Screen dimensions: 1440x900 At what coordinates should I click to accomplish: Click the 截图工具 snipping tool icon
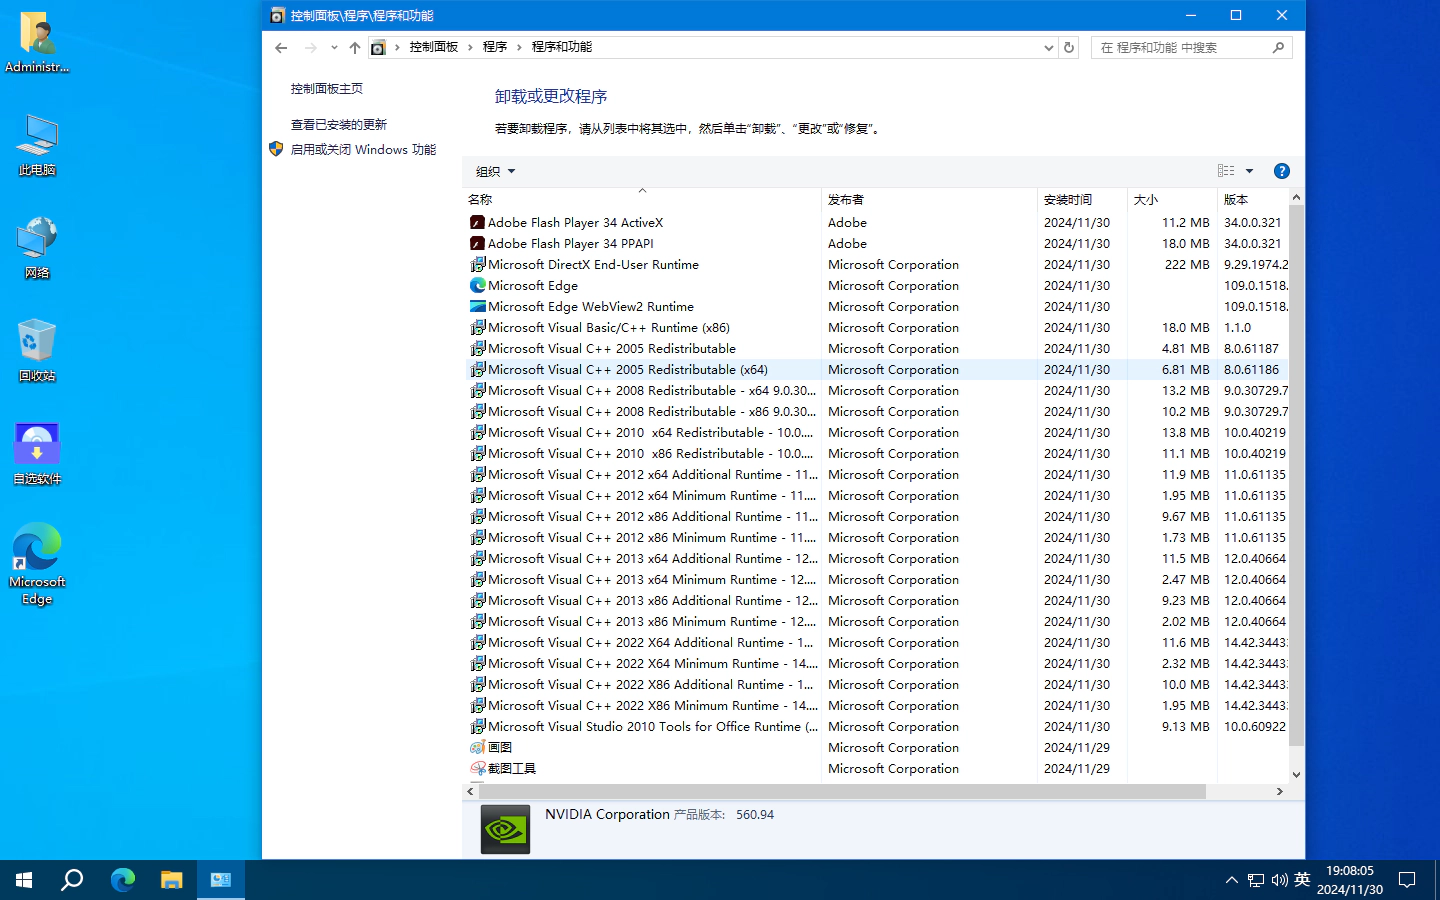pos(478,769)
